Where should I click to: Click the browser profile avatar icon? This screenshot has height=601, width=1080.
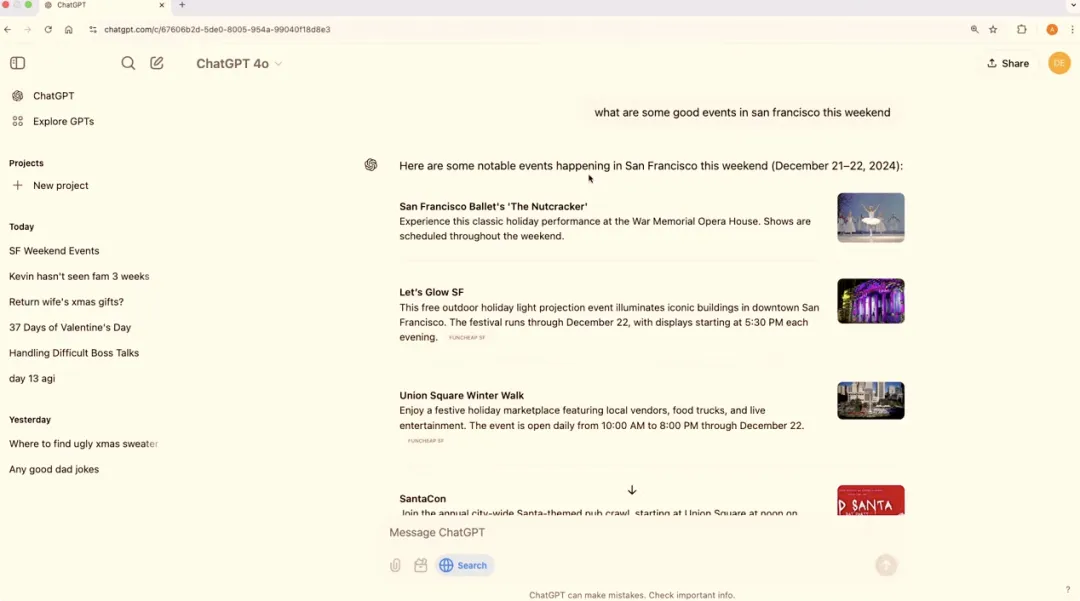pos(1052,30)
